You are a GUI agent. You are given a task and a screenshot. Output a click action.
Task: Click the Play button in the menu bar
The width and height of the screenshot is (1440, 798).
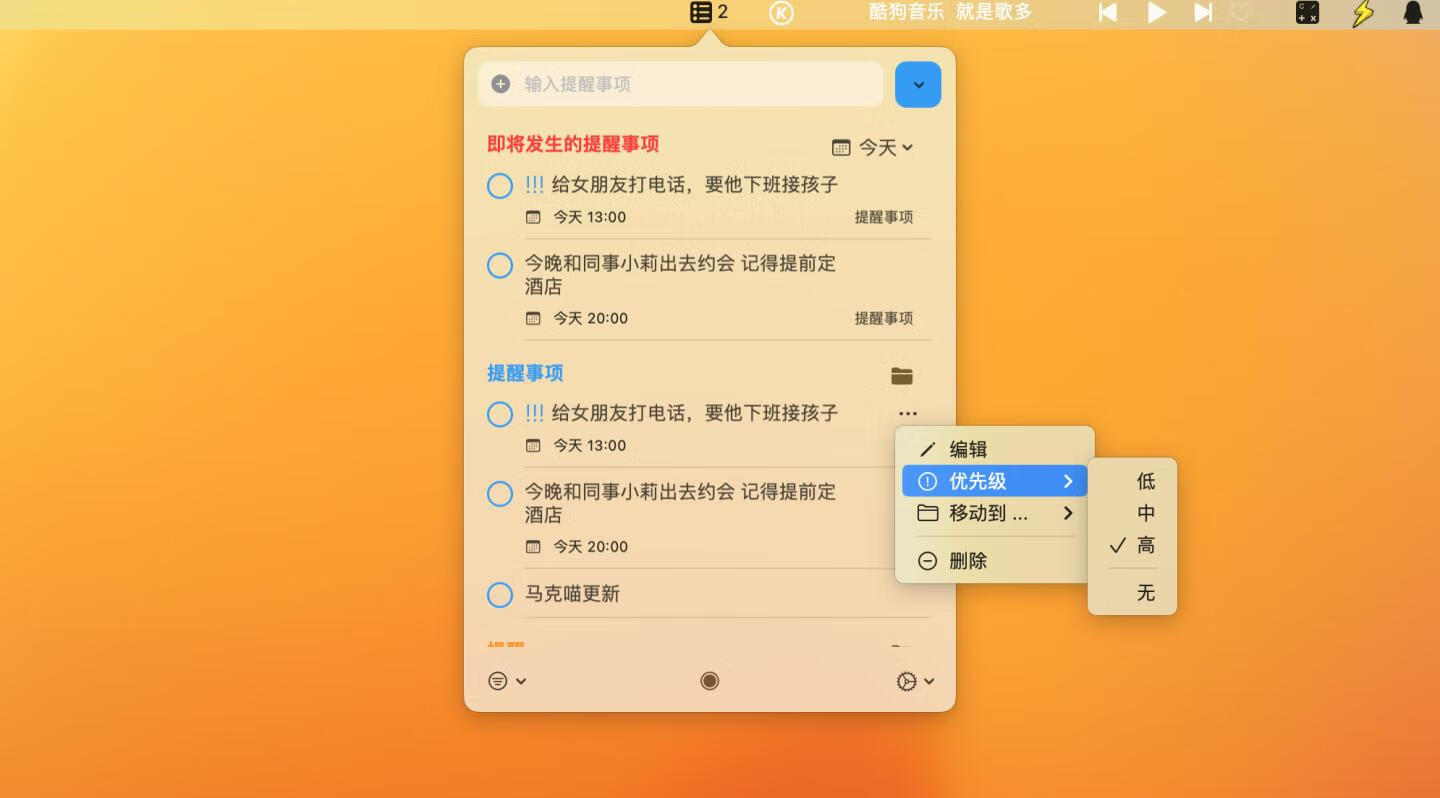tap(1156, 12)
